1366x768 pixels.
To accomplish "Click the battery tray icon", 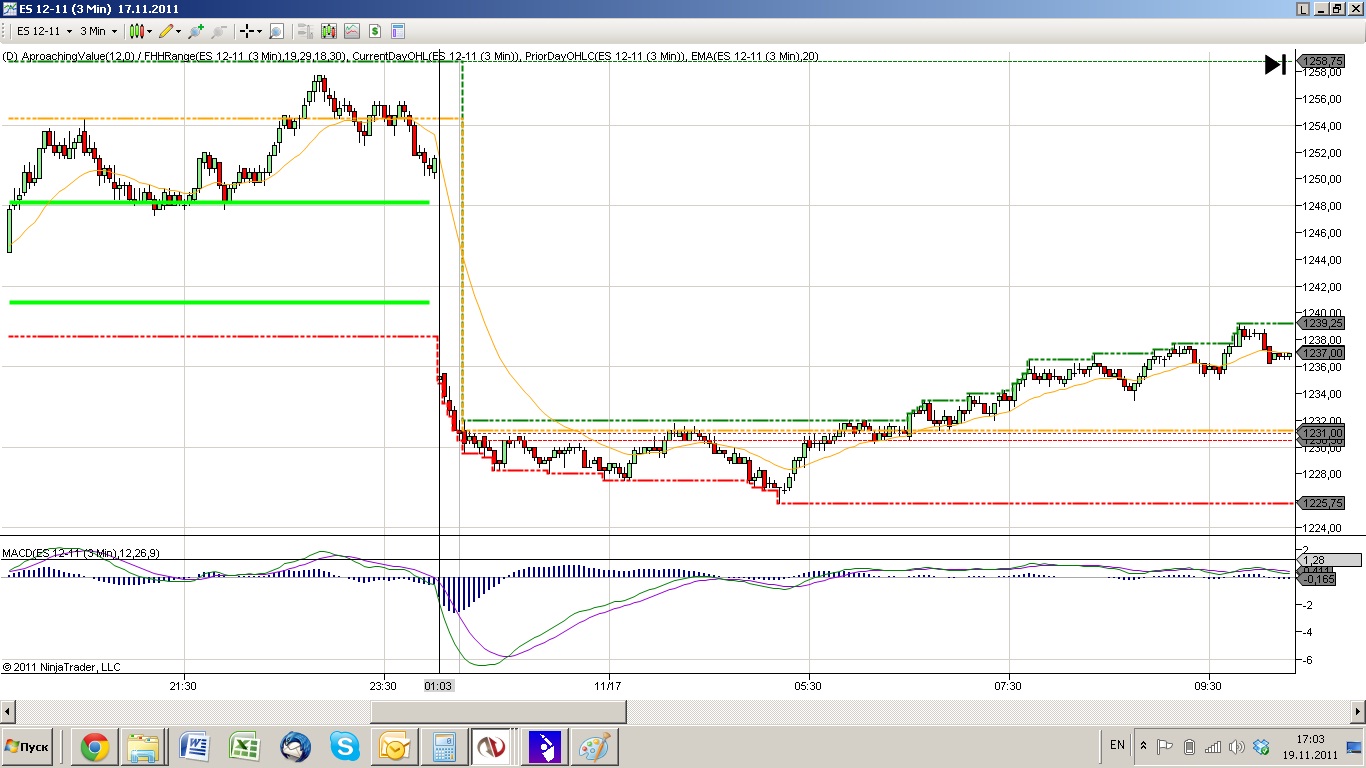I will click(1190, 746).
